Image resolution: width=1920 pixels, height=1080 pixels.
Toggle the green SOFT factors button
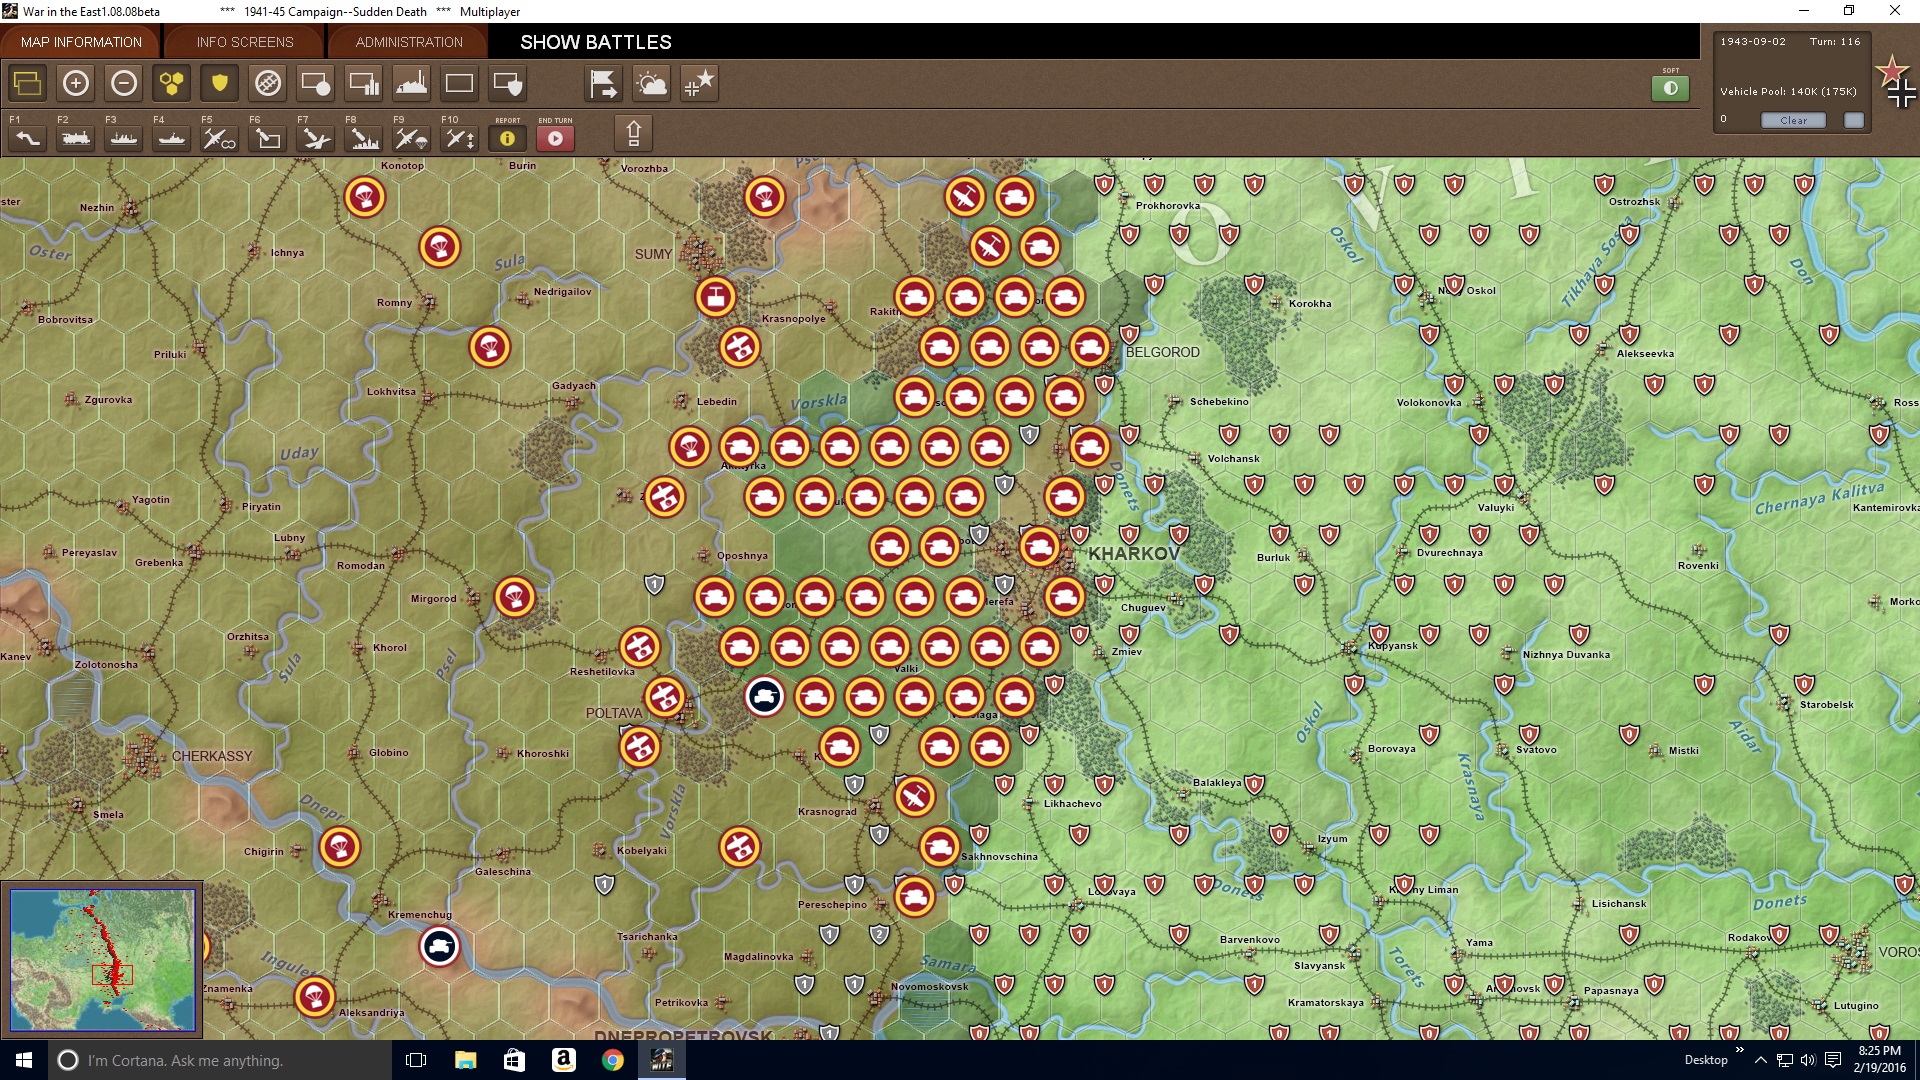pyautogui.click(x=1671, y=88)
